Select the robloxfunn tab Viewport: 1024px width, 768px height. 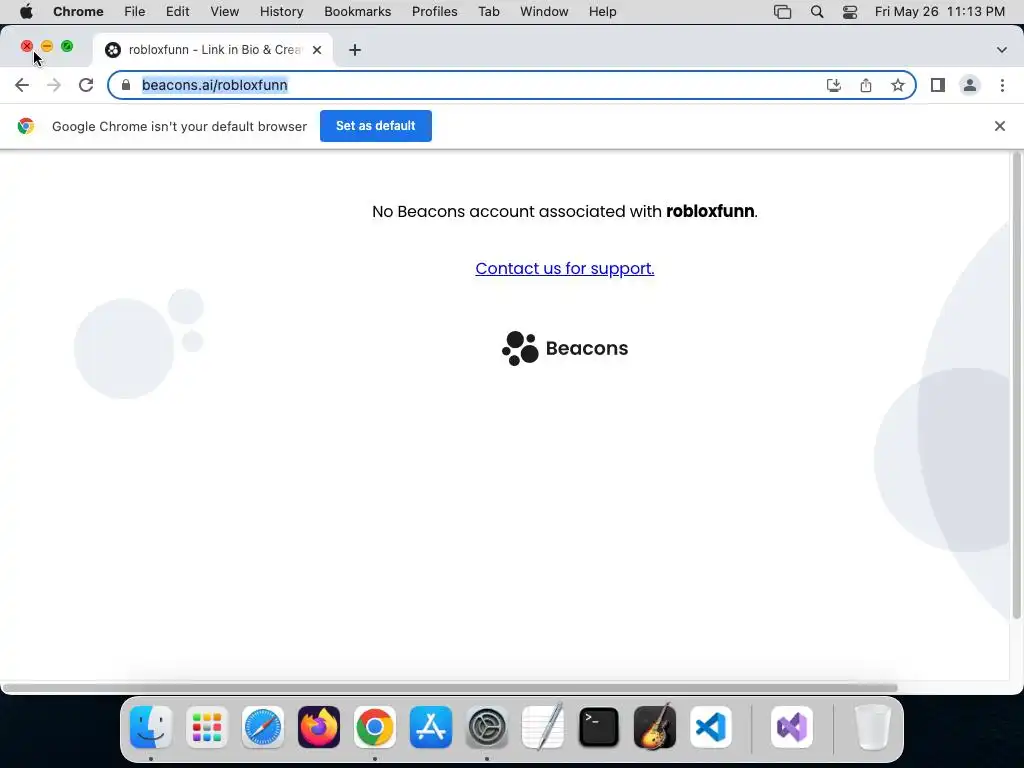coord(214,50)
